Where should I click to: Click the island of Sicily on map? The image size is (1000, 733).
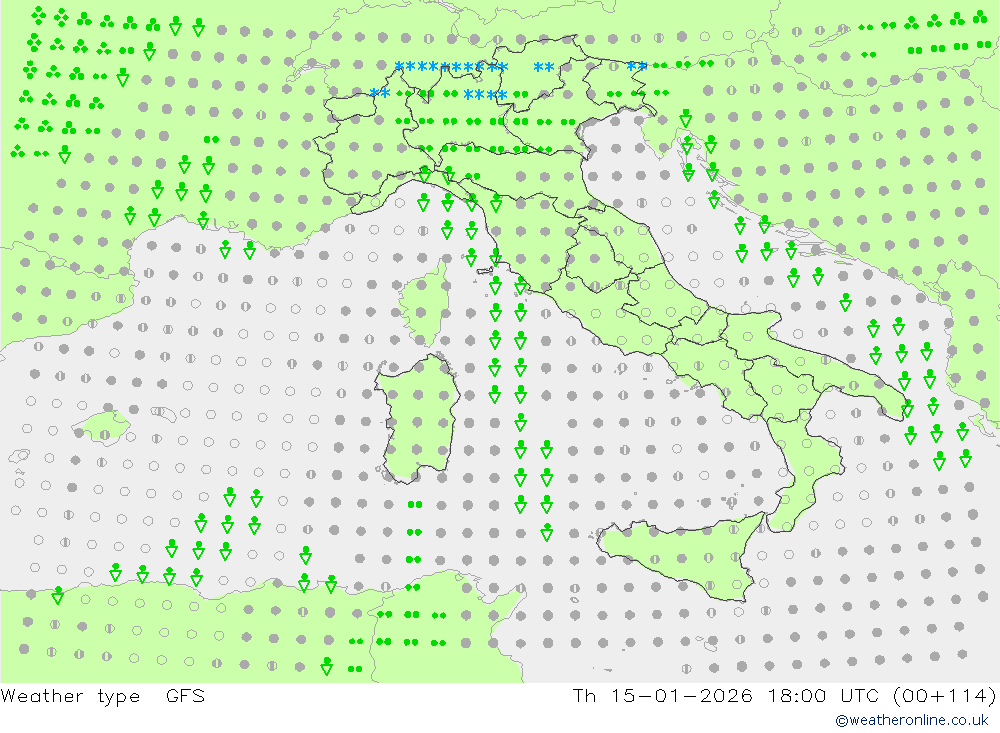[682, 559]
